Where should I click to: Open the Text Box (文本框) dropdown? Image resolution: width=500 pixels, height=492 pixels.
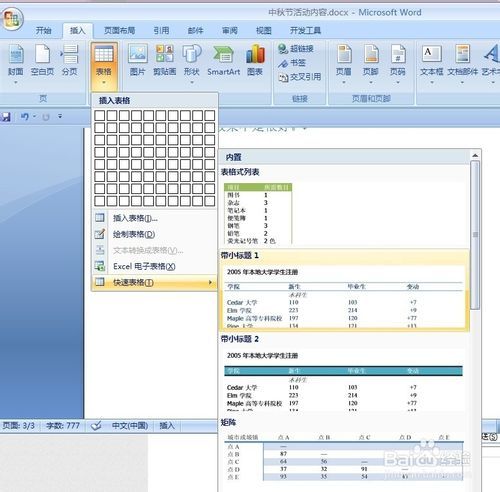point(432,63)
